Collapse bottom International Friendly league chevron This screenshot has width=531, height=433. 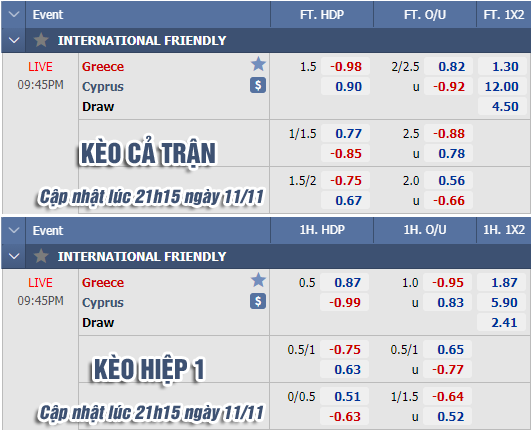click(x=14, y=256)
